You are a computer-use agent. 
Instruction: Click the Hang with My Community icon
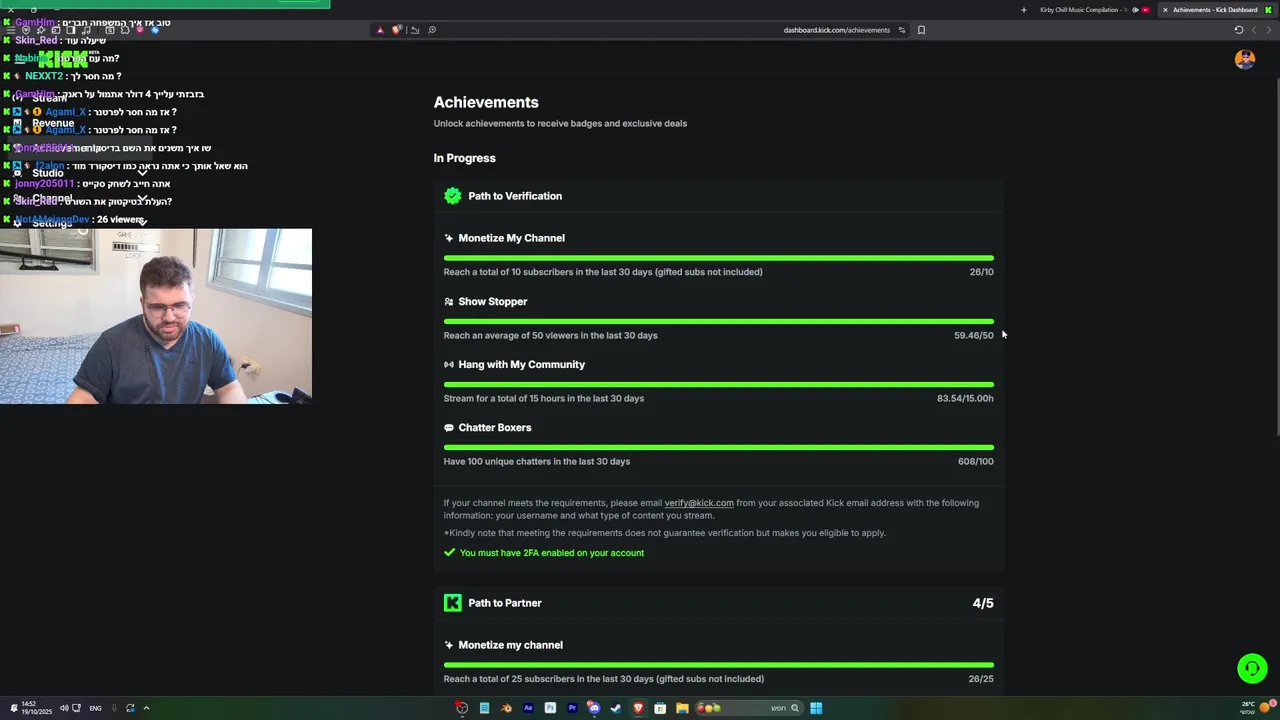449,364
